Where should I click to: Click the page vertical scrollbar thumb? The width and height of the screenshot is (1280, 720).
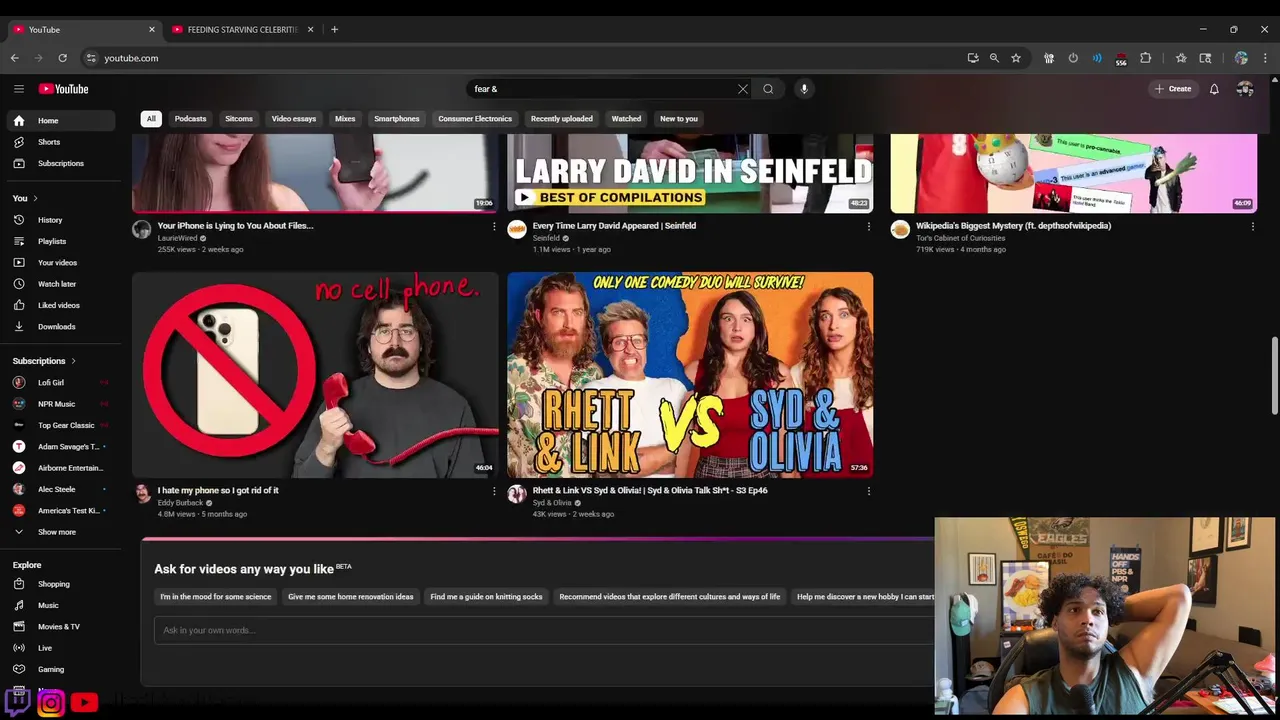pyautogui.click(x=1274, y=375)
